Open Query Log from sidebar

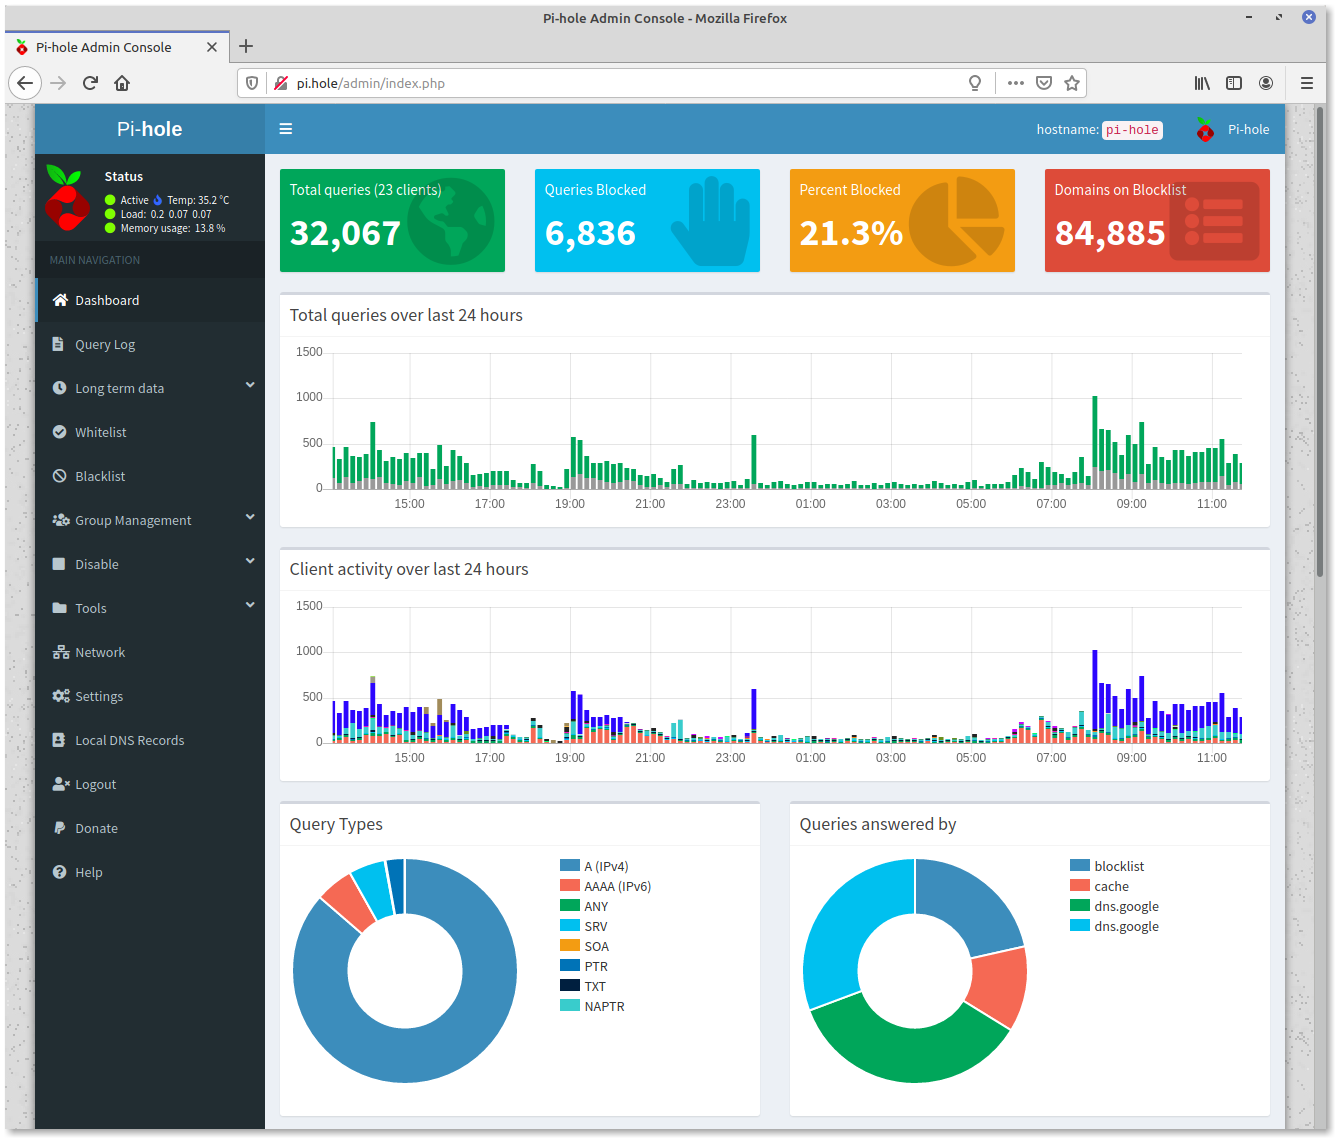105,344
